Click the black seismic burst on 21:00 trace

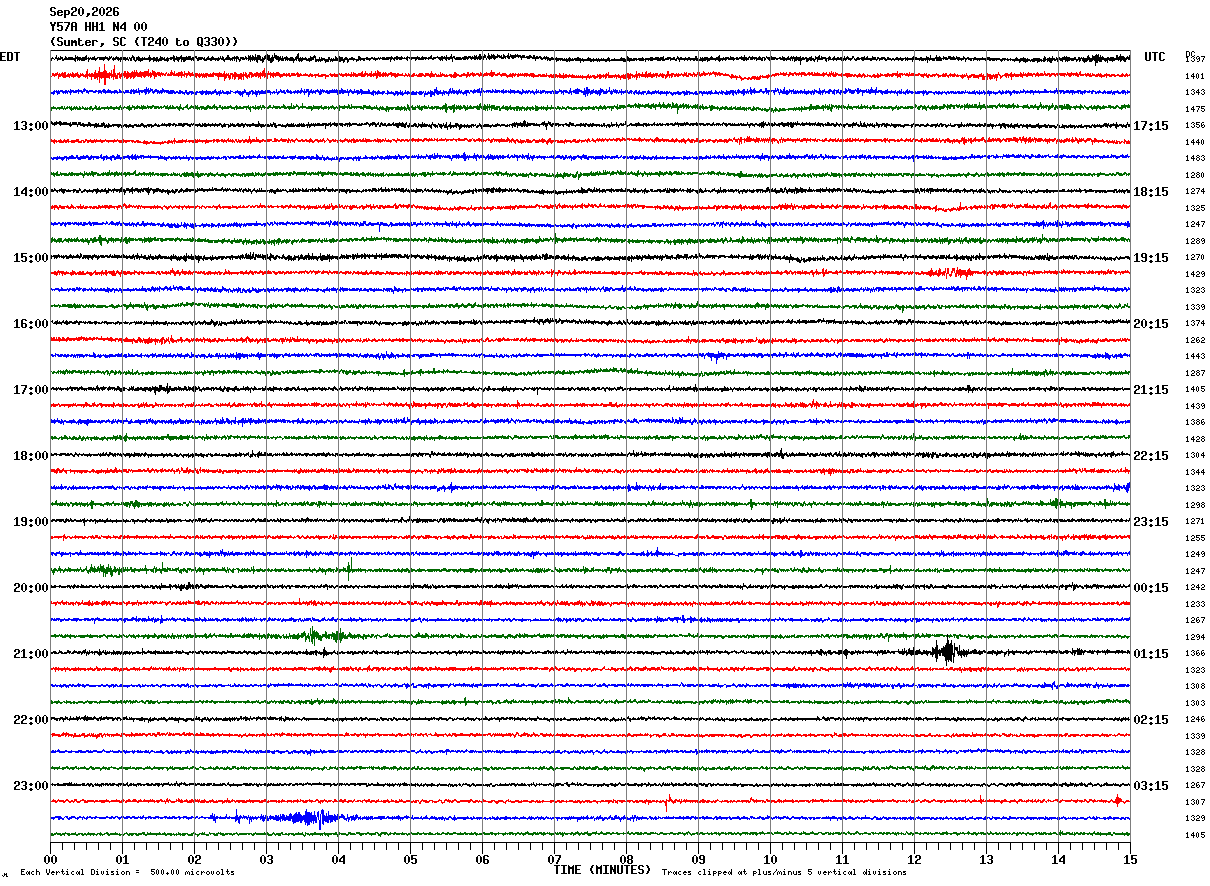point(944,652)
